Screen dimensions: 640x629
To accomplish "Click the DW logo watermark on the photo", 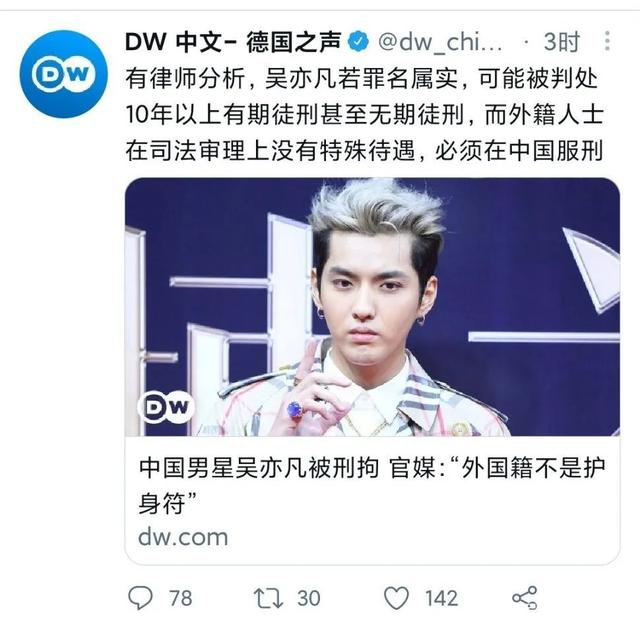I will point(166,407).
